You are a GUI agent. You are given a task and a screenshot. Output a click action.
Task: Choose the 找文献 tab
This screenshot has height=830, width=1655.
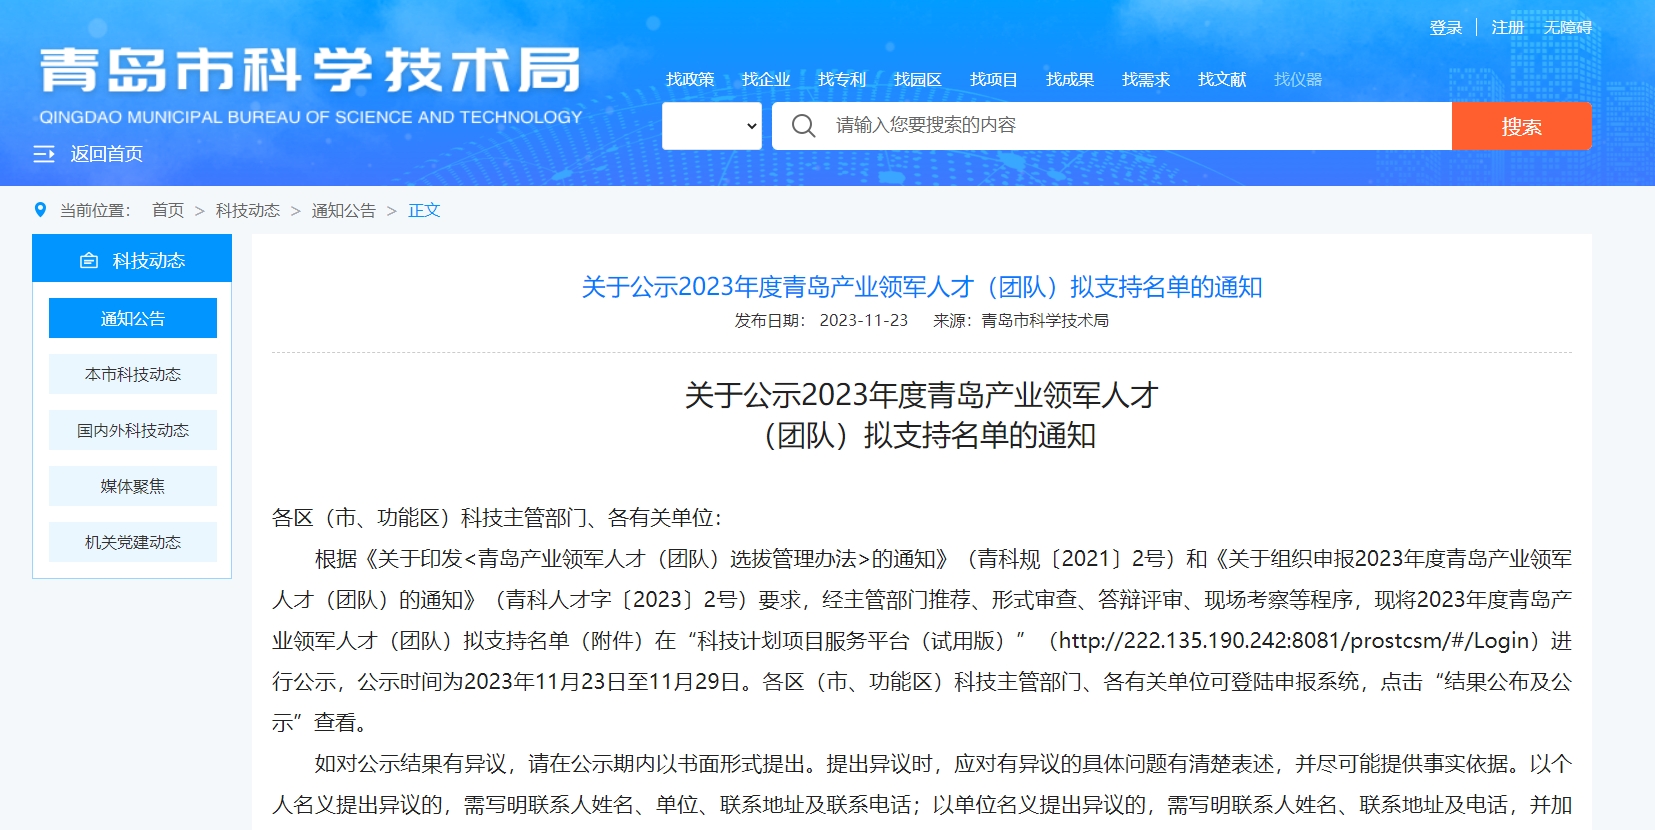[x=1222, y=79]
